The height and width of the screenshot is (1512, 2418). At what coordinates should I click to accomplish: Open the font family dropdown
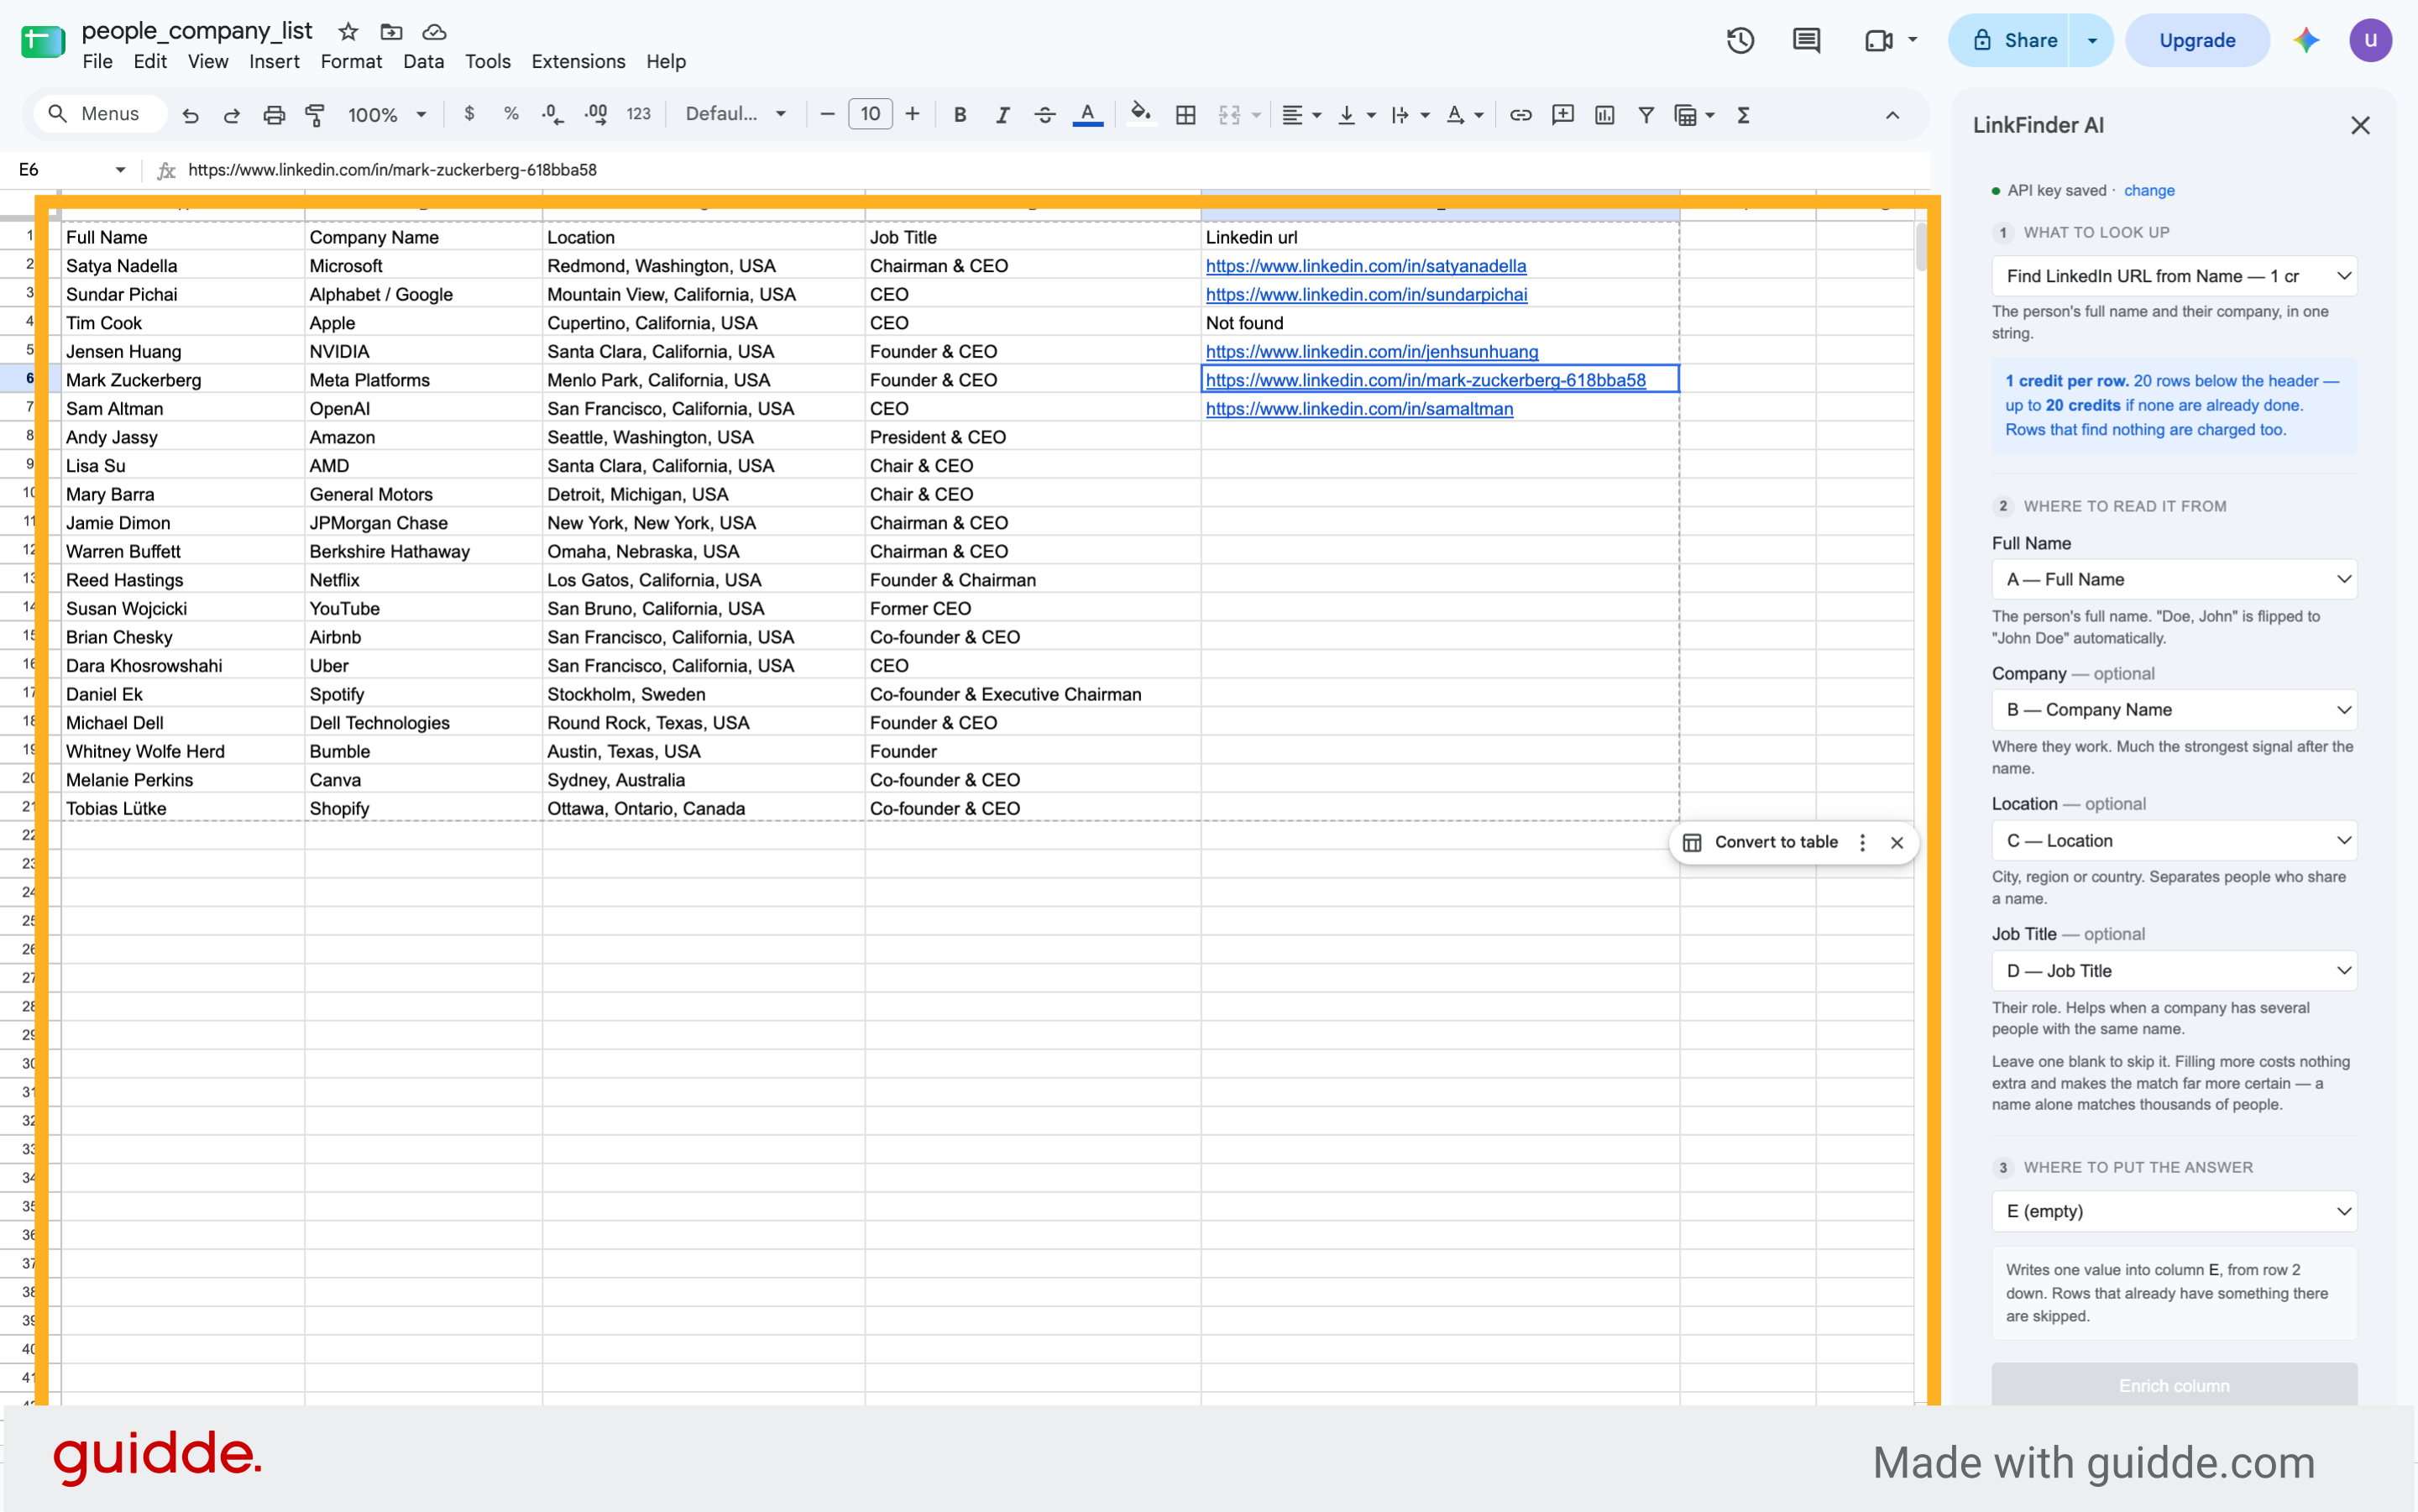pyautogui.click(x=735, y=114)
